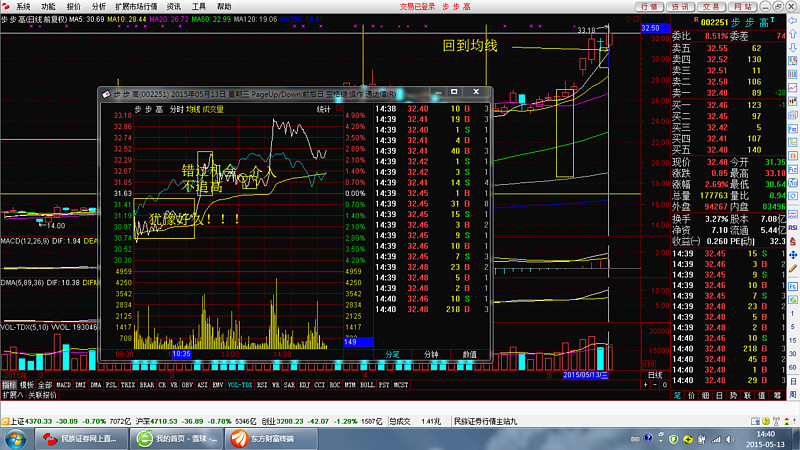Toggle the 成交量 label in intraday popup
800x450 pixels.
212,108
